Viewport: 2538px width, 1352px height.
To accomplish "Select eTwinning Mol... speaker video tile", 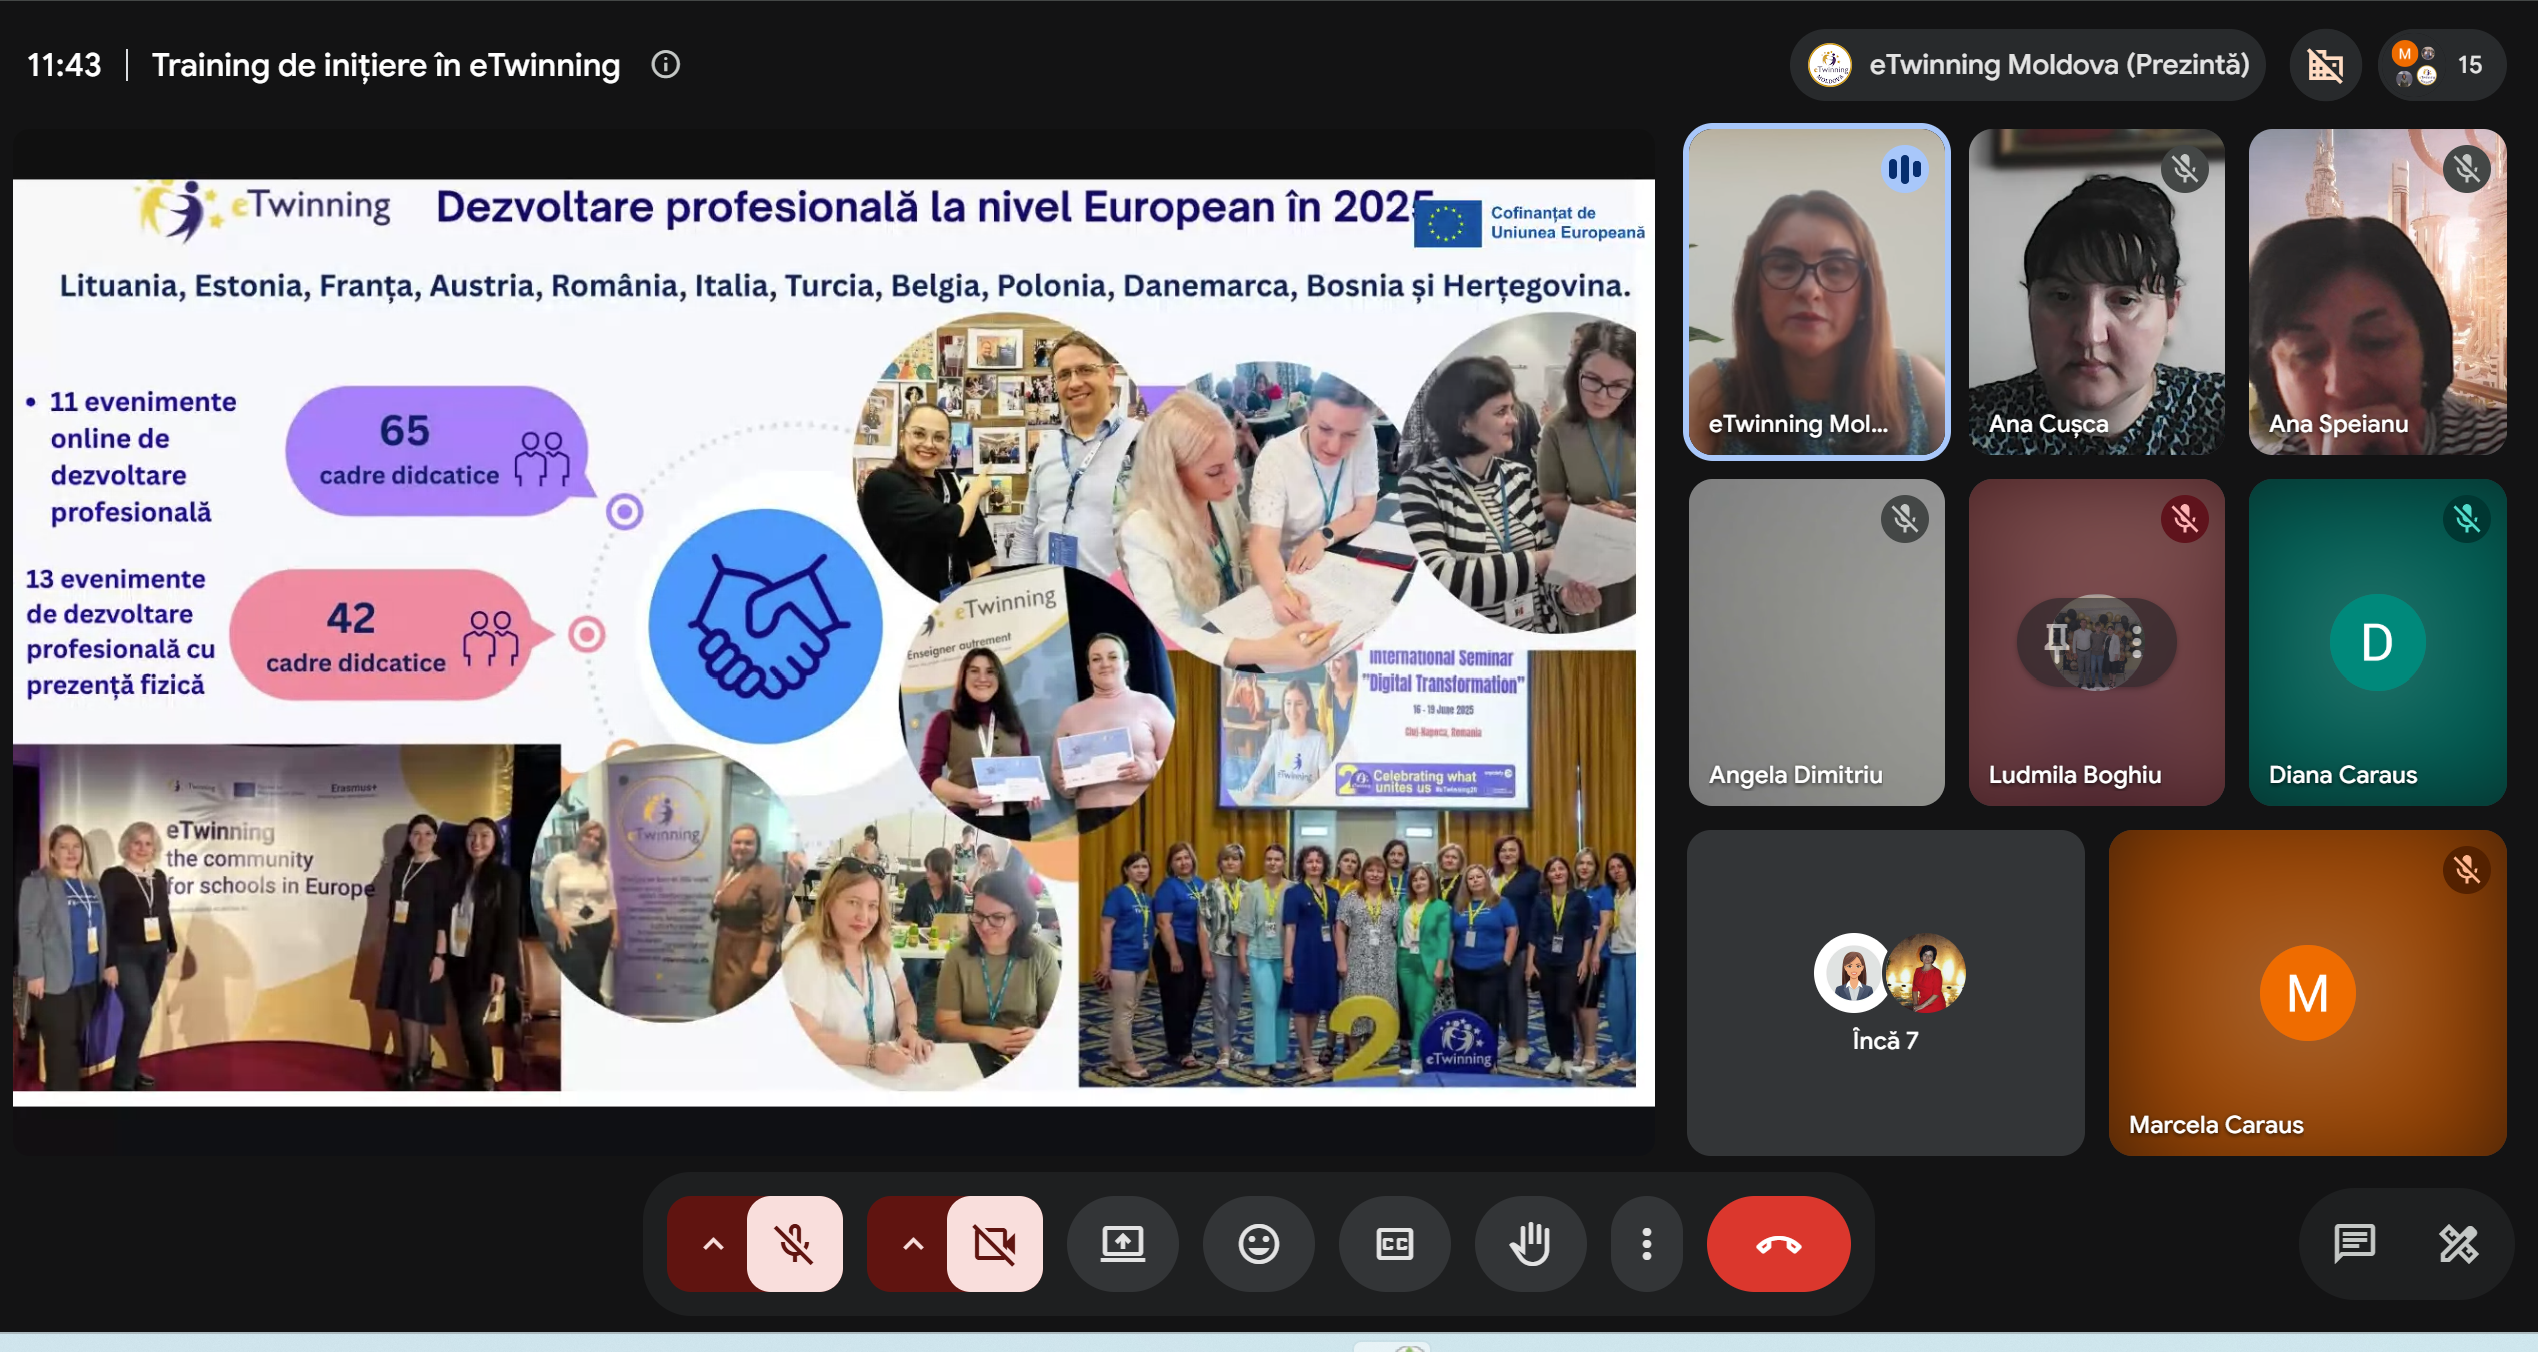I will click(x=1817, y=292).
